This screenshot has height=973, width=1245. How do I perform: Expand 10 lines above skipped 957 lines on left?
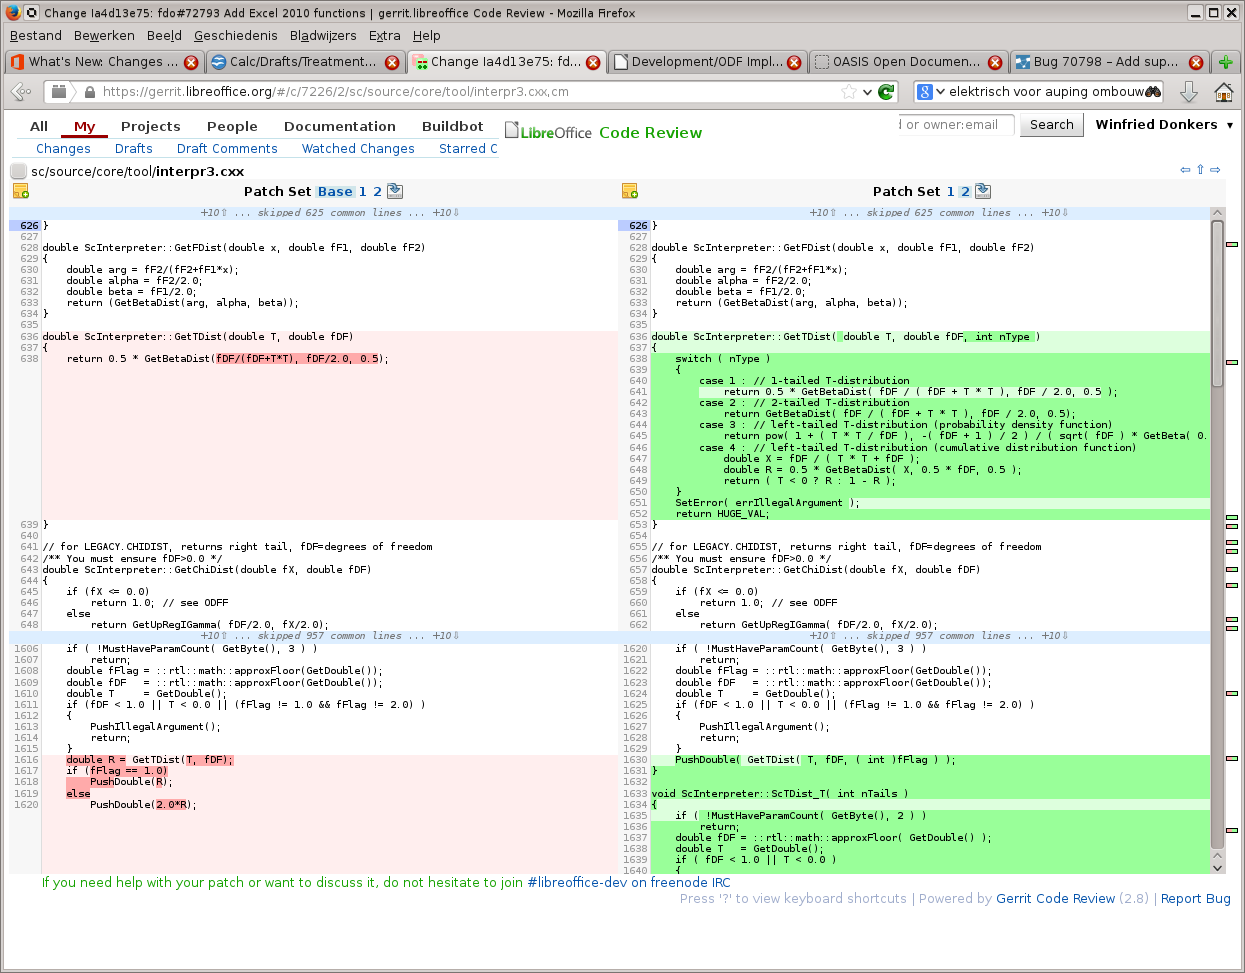[213, 636]
